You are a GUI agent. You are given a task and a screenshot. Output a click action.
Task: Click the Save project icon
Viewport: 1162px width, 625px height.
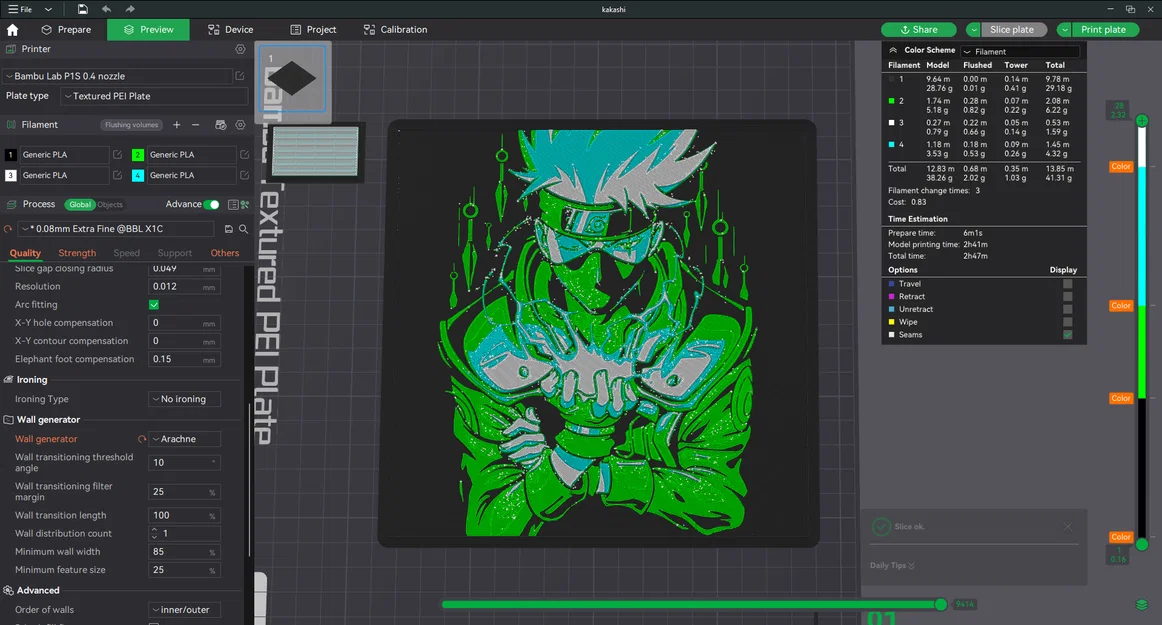(82, 9)
